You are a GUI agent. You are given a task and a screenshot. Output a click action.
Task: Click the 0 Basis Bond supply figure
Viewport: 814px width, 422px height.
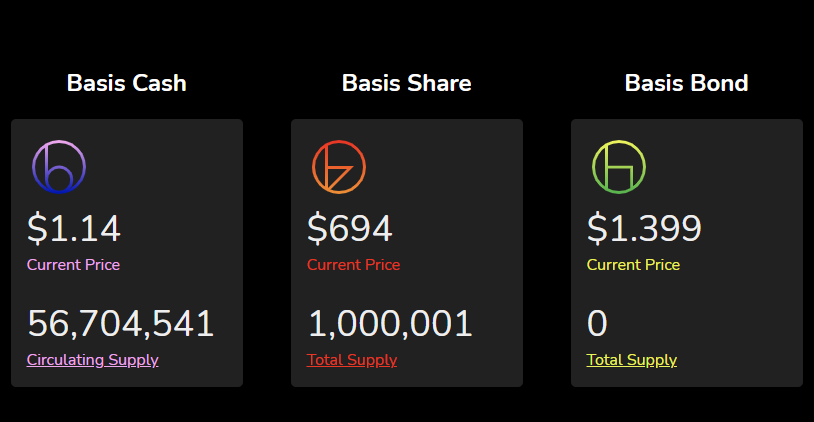tap(597, 323)
